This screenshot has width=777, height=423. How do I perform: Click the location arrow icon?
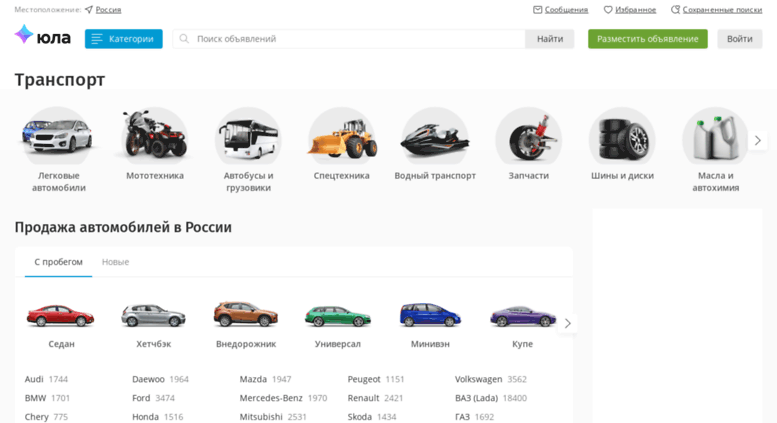89,9
